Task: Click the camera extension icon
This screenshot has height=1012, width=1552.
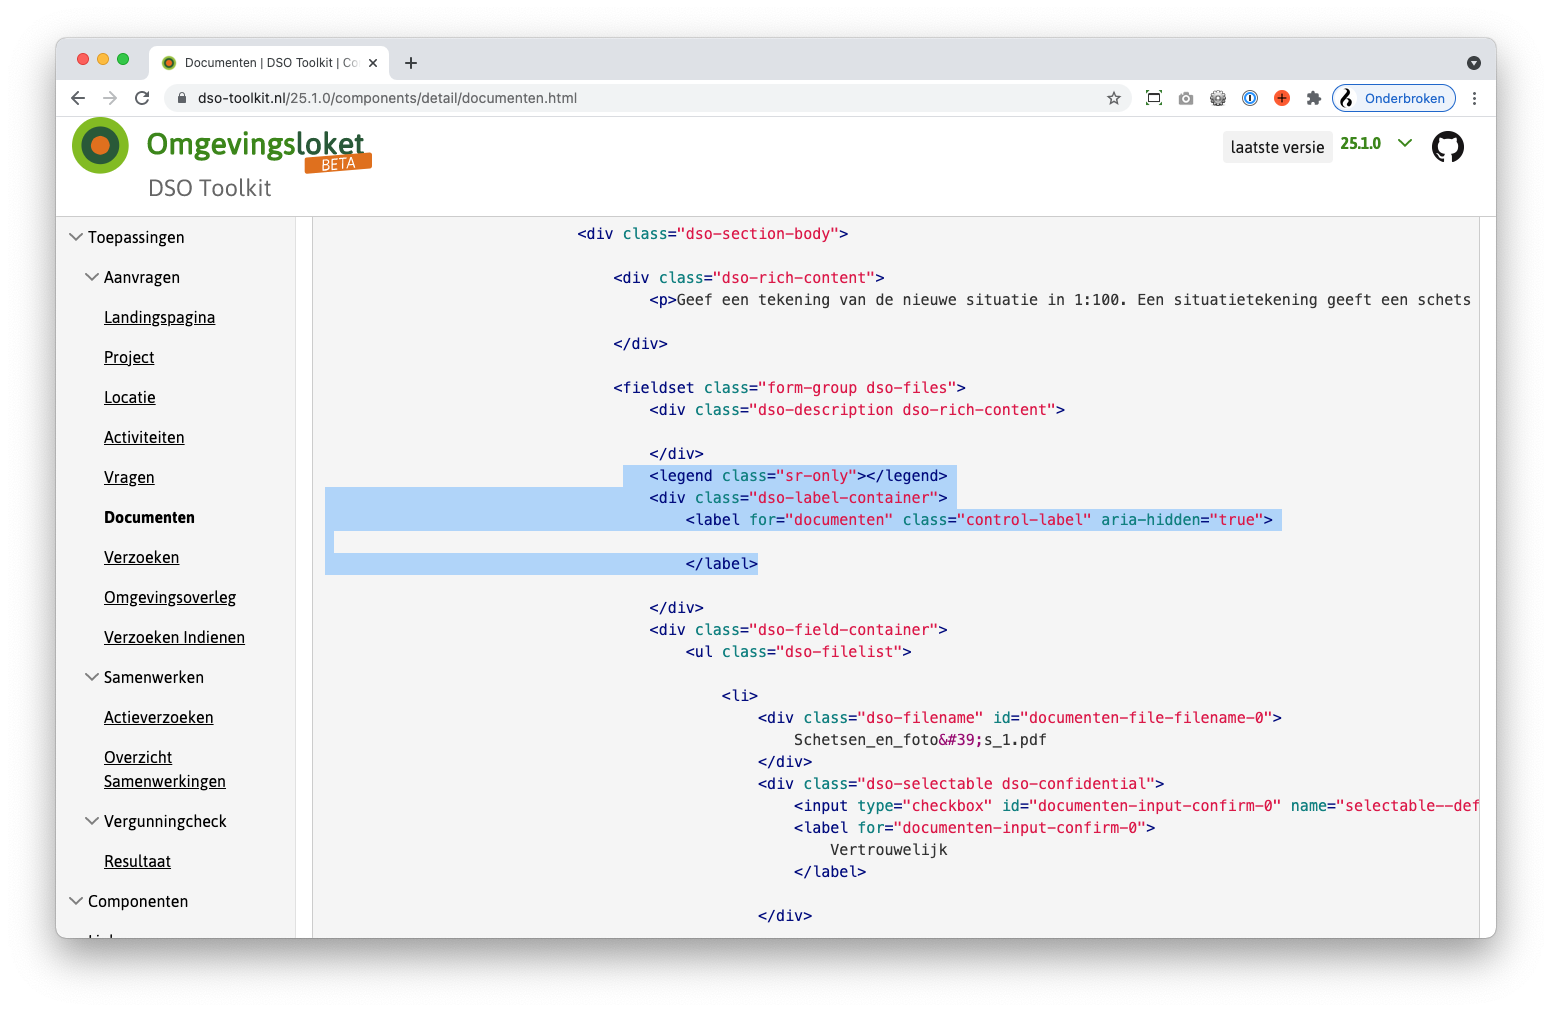Action: click(1185, 98)
